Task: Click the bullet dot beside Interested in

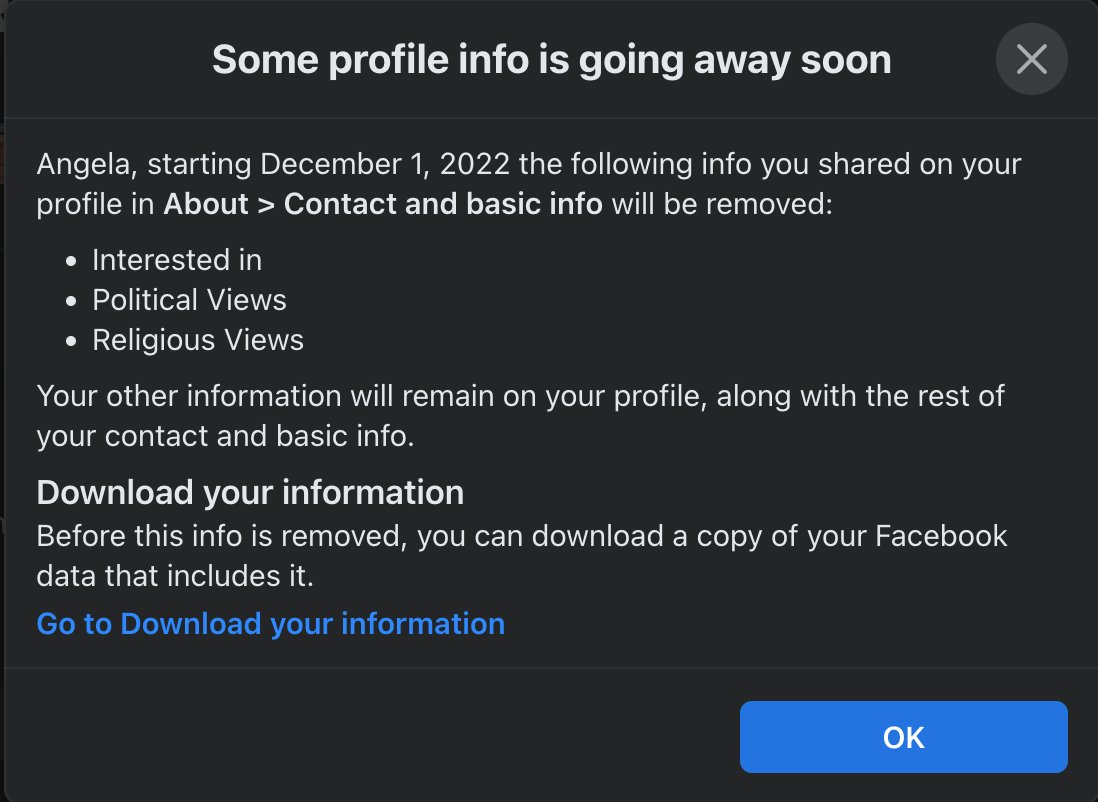Action: (71, 261)
